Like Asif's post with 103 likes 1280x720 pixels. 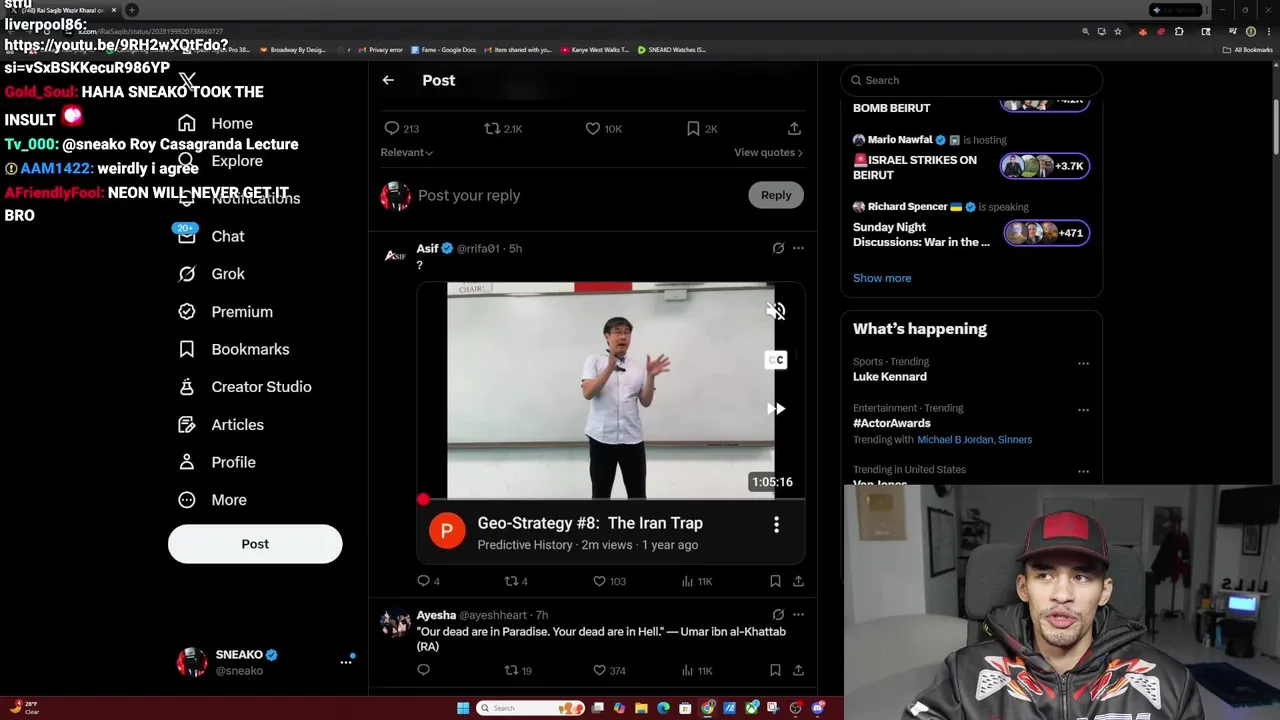[x=609, y=581]
